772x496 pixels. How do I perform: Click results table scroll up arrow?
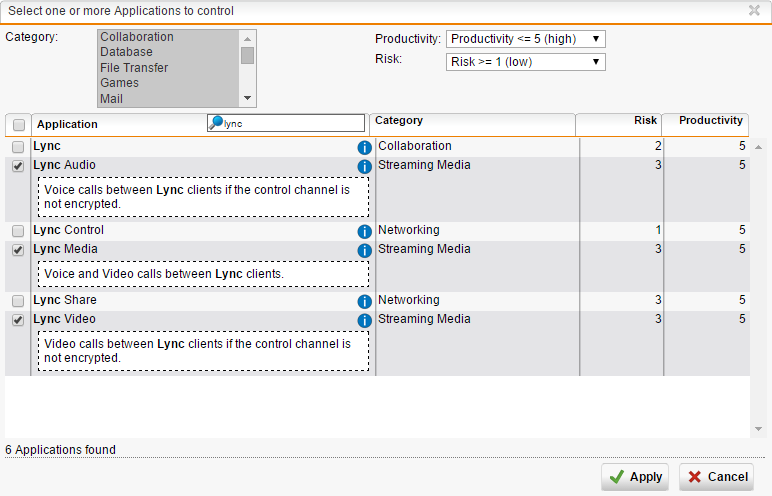coord(758,147)
